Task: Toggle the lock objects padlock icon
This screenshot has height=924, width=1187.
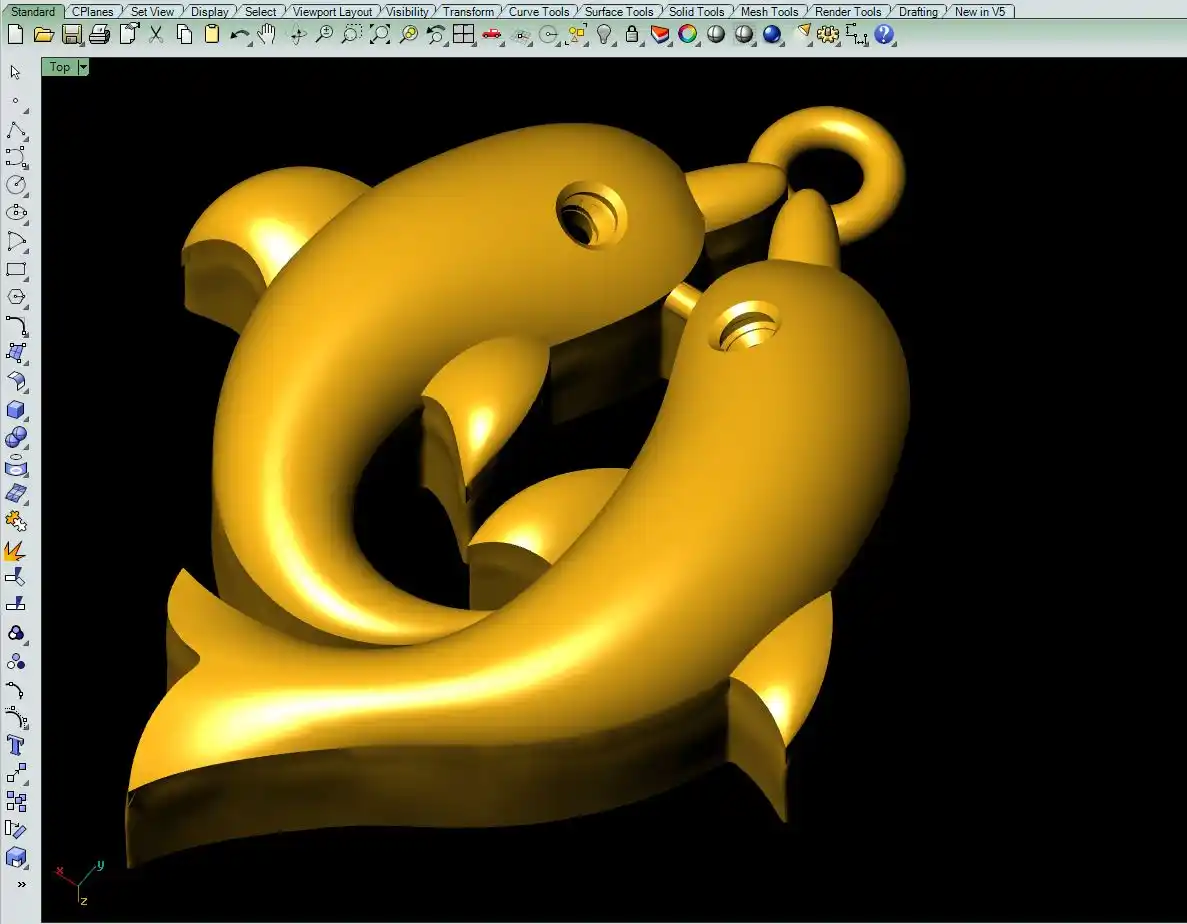Action: (632, 35)
